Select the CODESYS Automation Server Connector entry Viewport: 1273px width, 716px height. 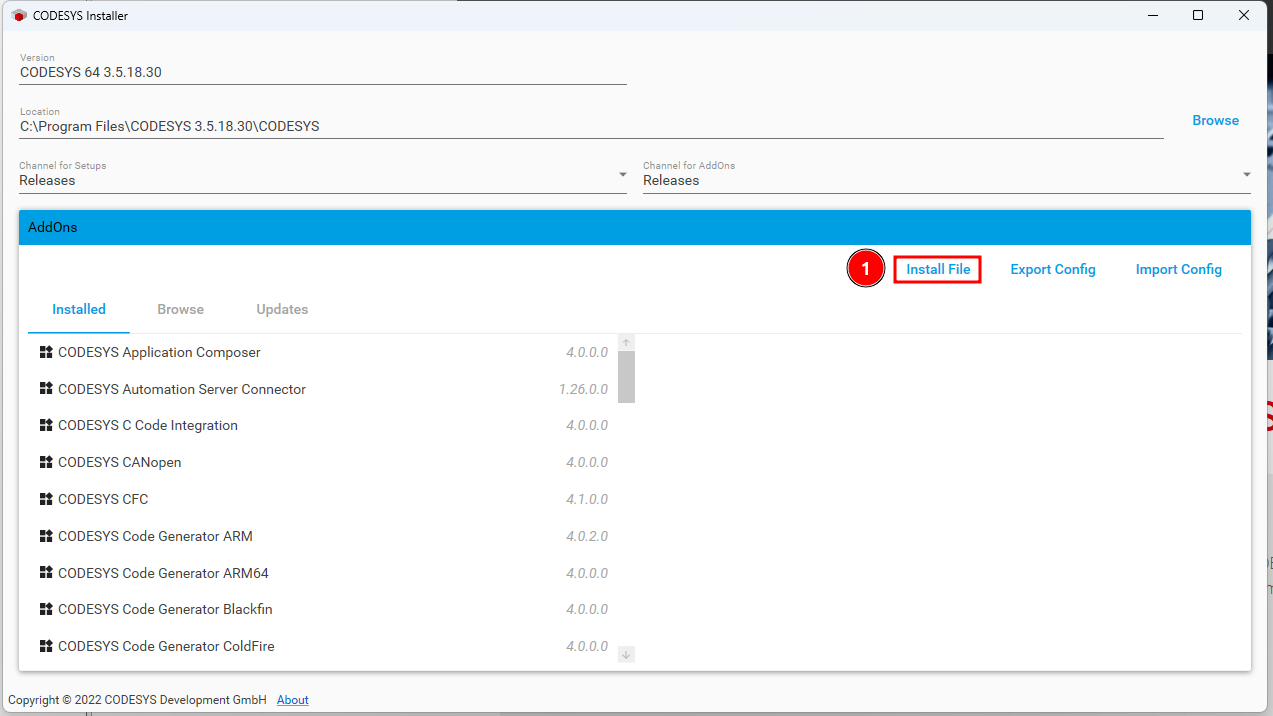pos(323,389)
